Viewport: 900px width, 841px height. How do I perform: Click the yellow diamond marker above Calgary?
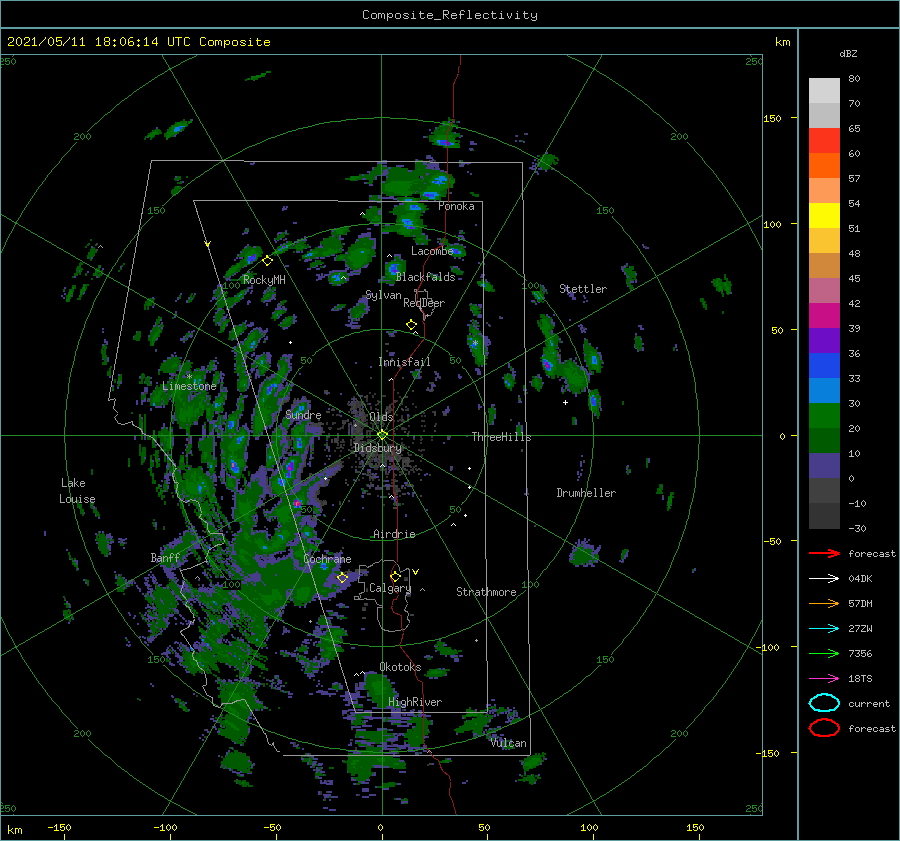(395, 576)
